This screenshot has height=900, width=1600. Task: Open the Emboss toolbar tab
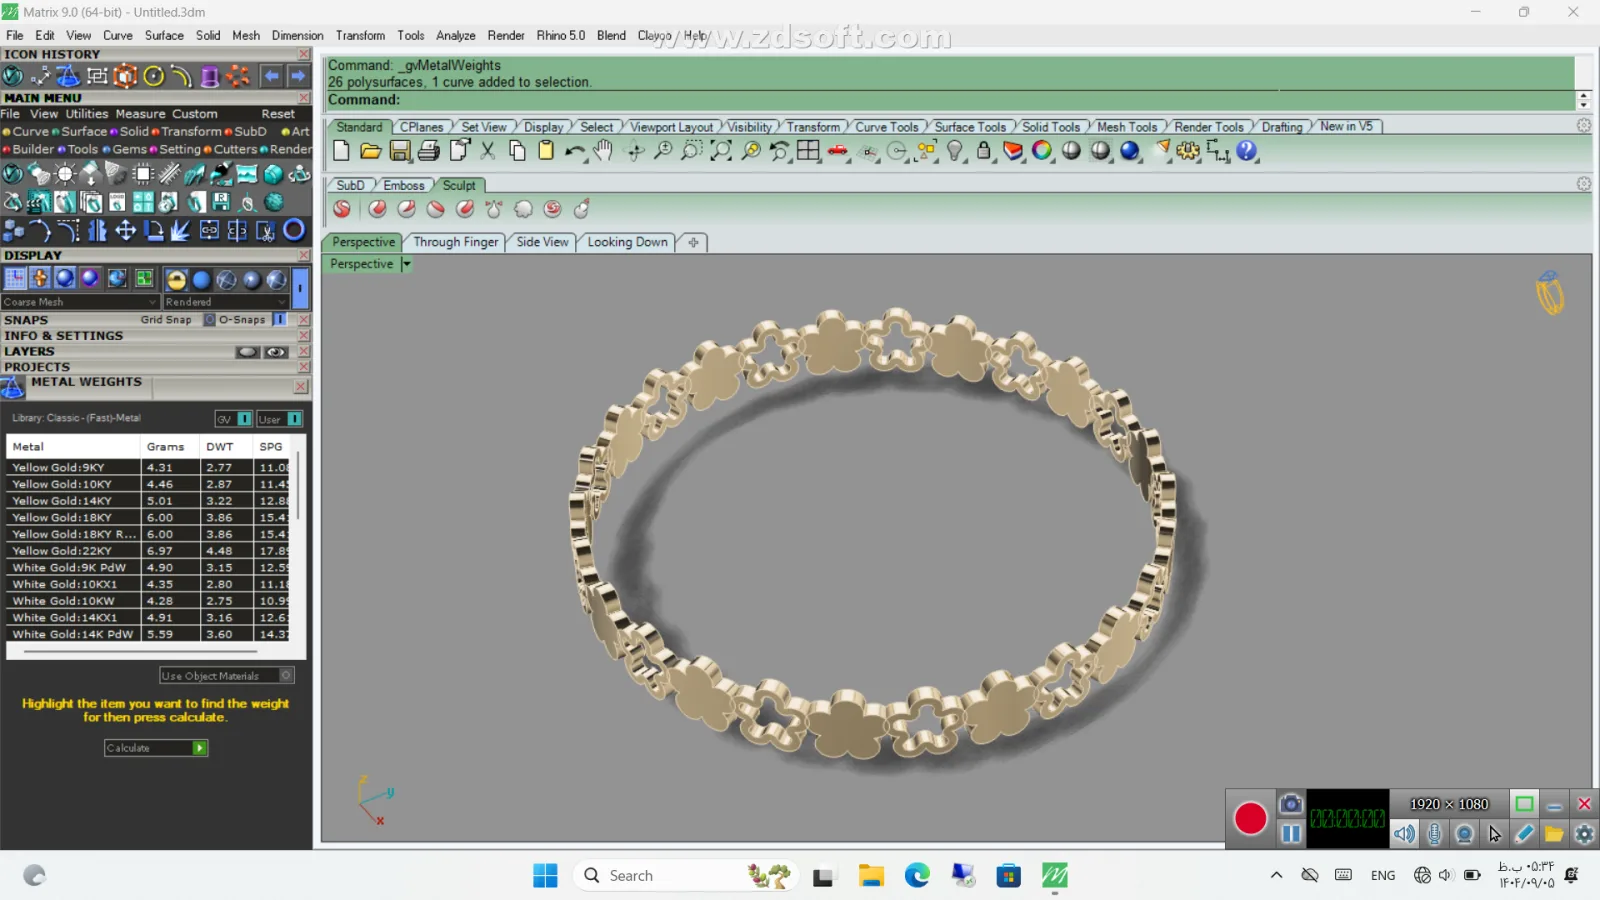coord(404,185)
